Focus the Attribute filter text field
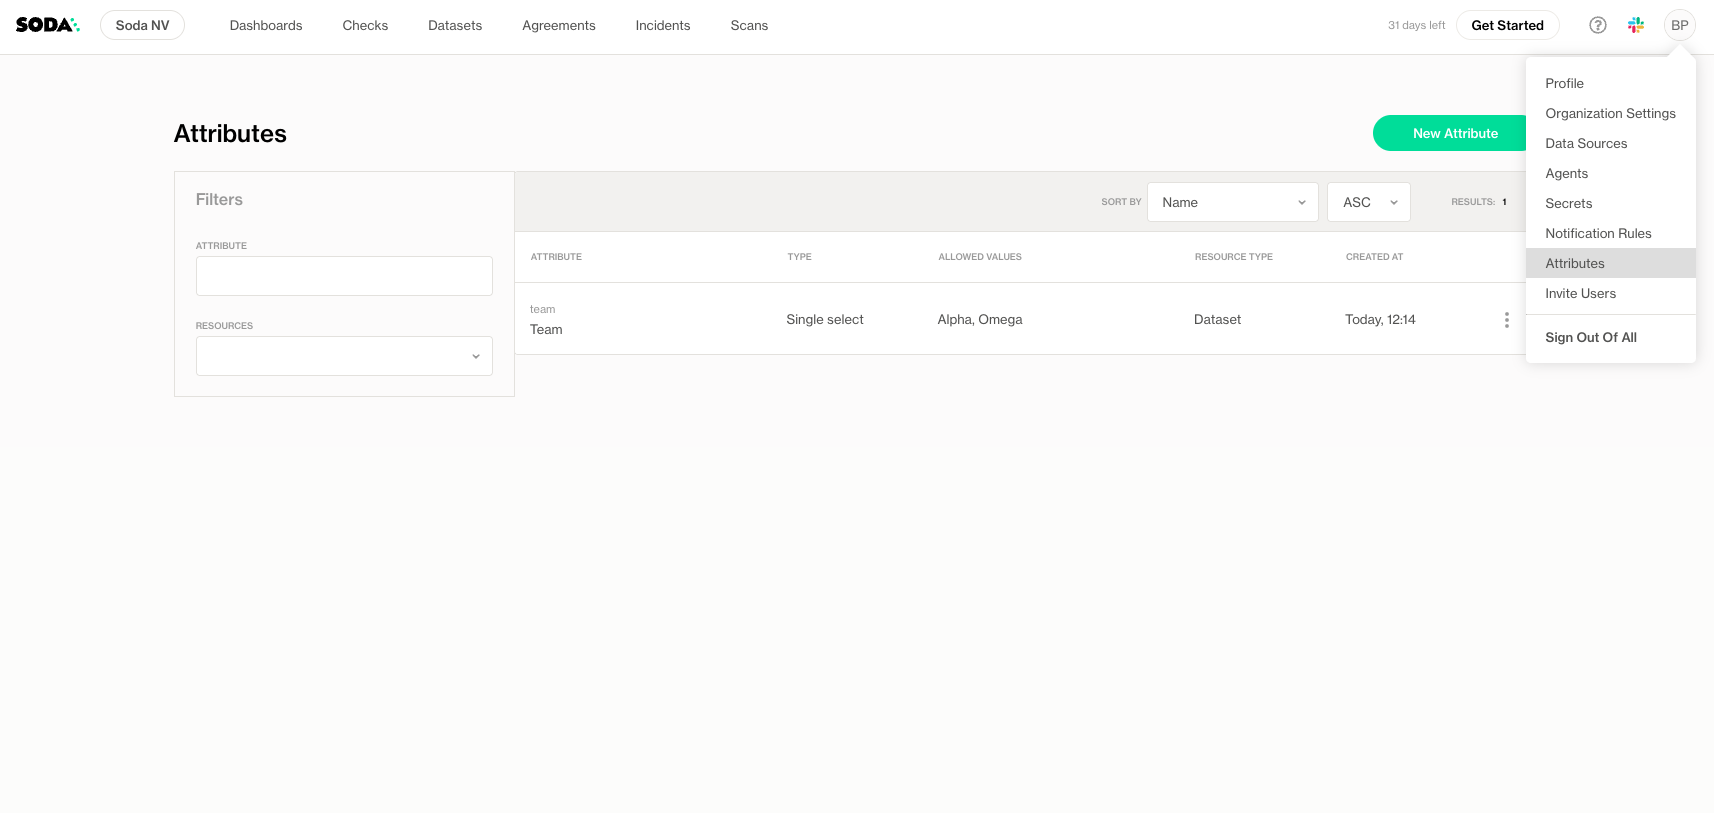The height and width of the screenshot is (813, 1714). click(344, 276)
